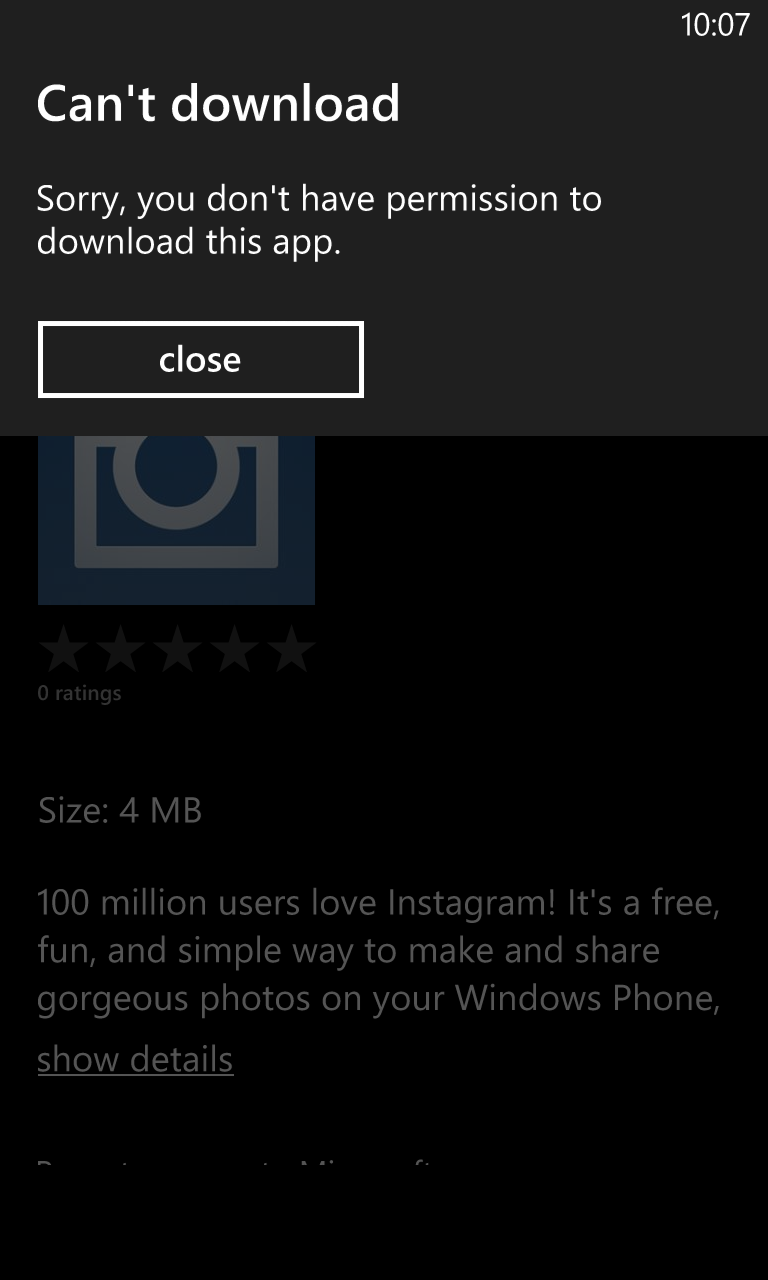Select the first rating star

63,650
